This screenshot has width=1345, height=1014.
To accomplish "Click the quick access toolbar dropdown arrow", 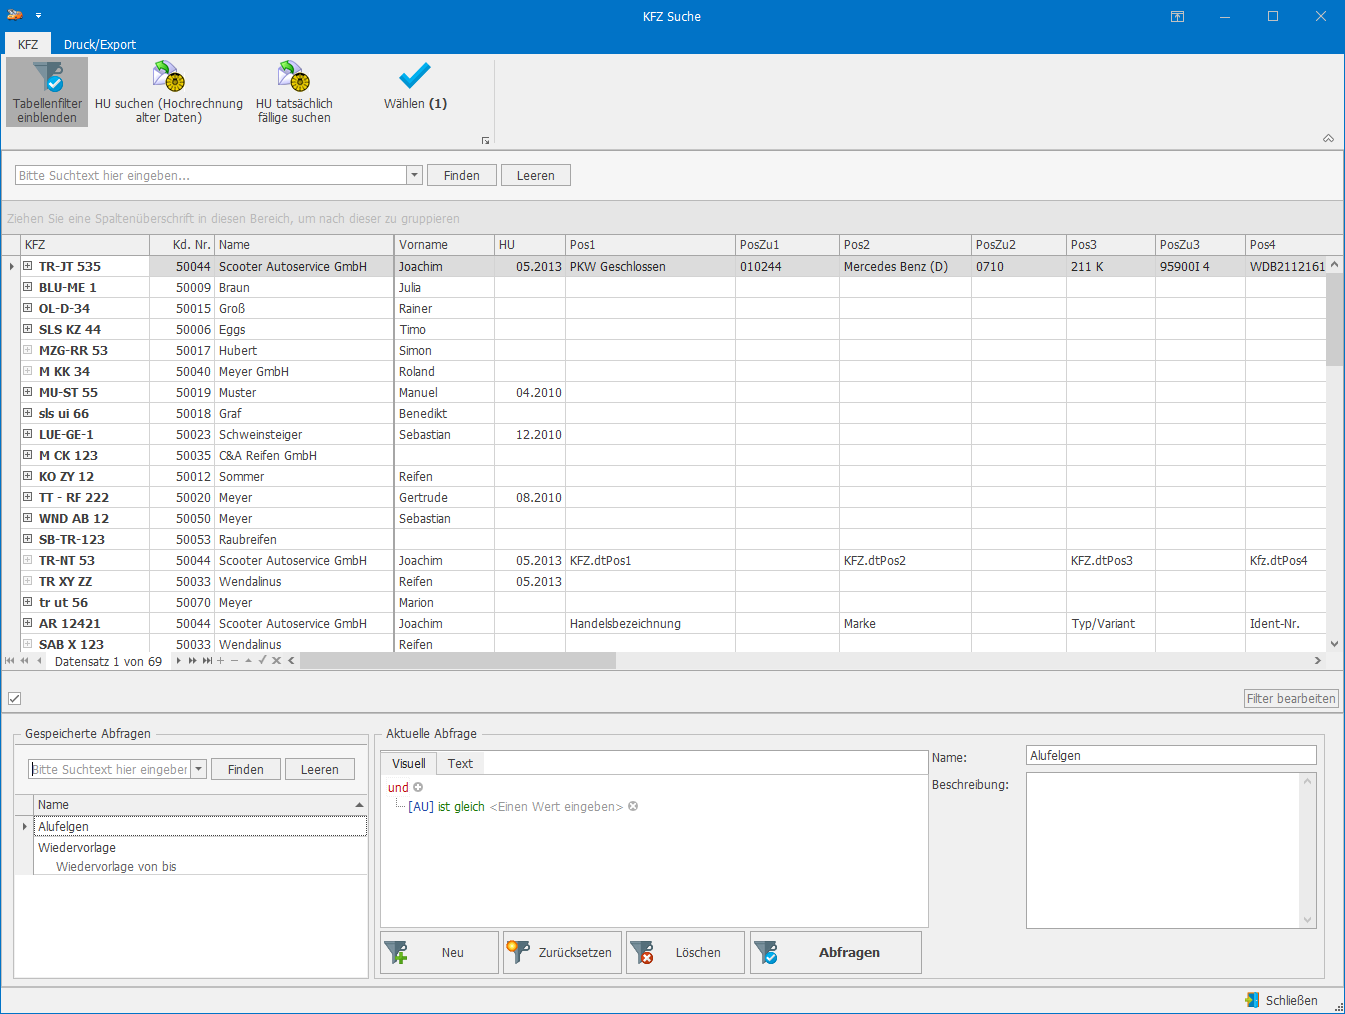I will coord(38,16).
